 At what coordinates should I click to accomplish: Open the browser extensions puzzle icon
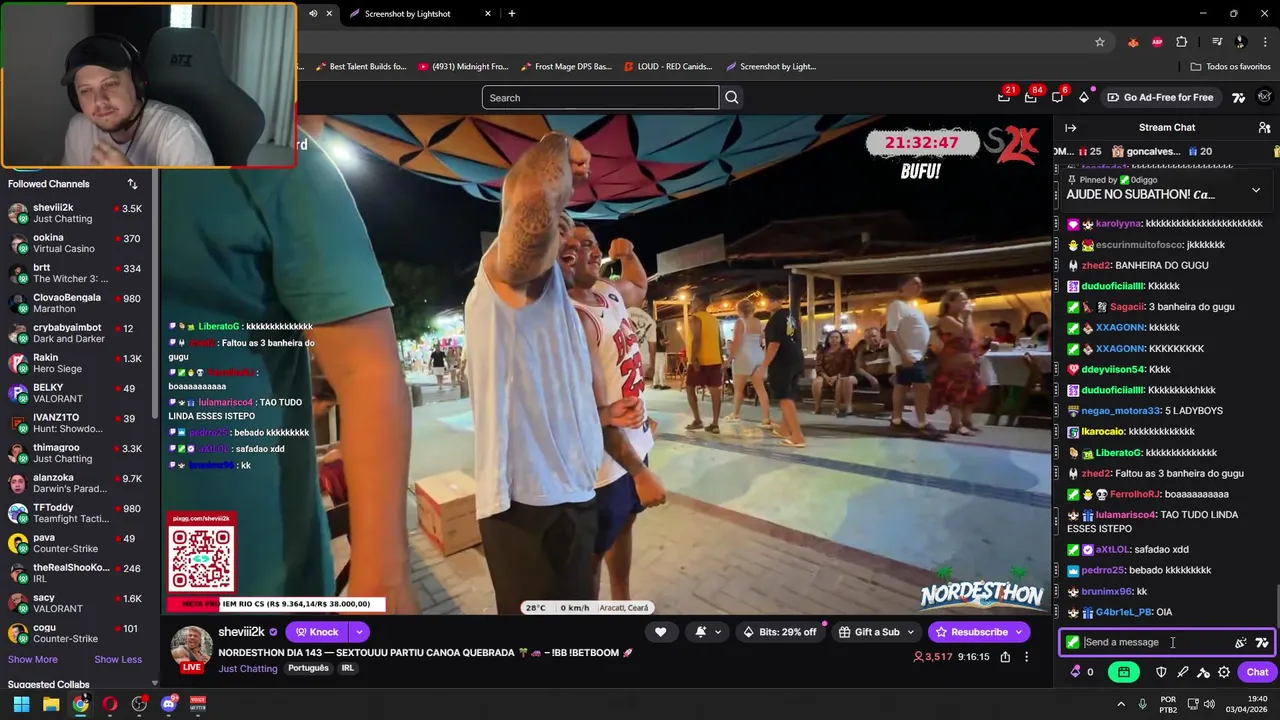tap(1182, 42)
